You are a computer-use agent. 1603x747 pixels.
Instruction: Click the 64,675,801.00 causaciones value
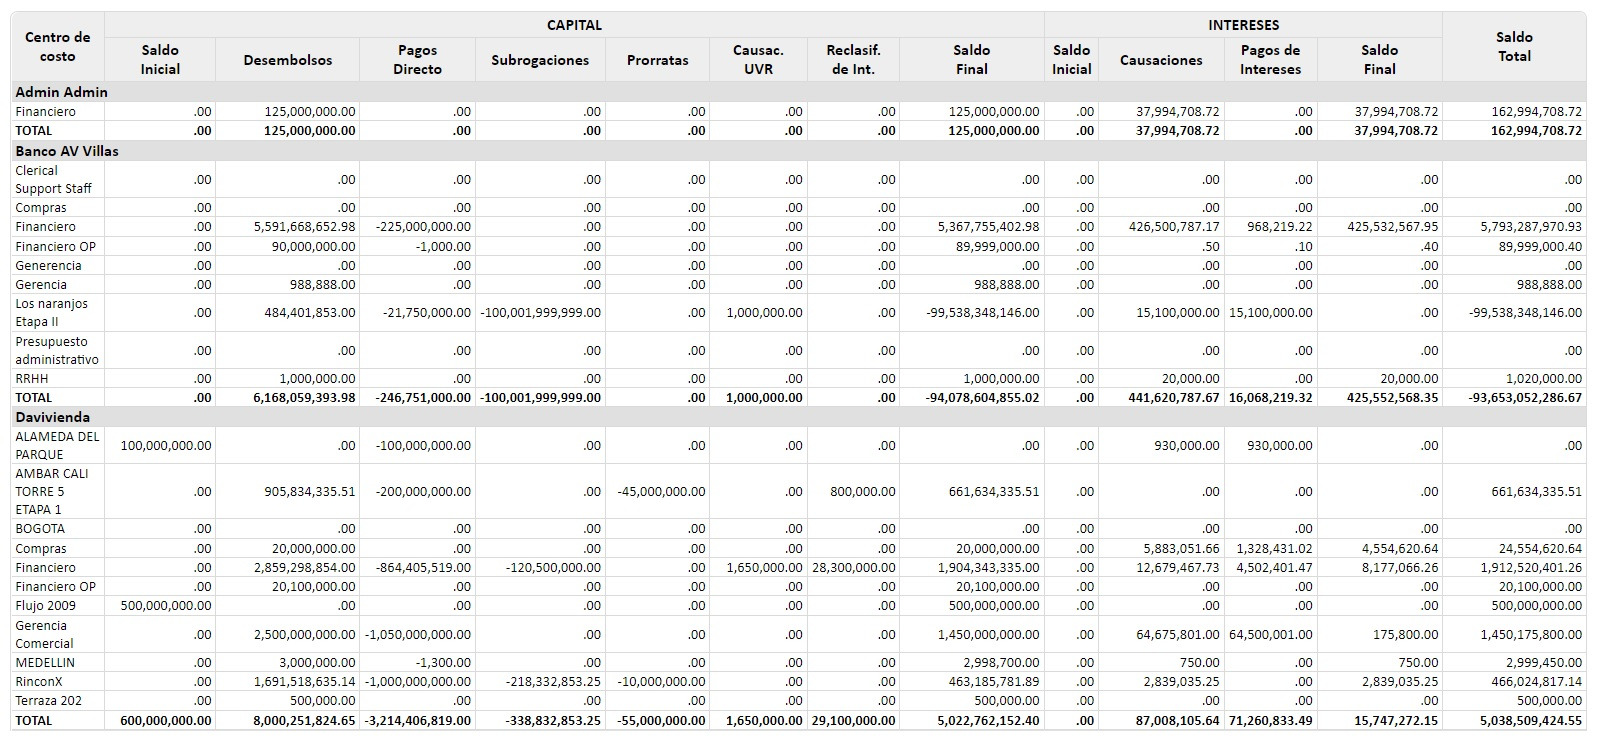pos(1178,635)
